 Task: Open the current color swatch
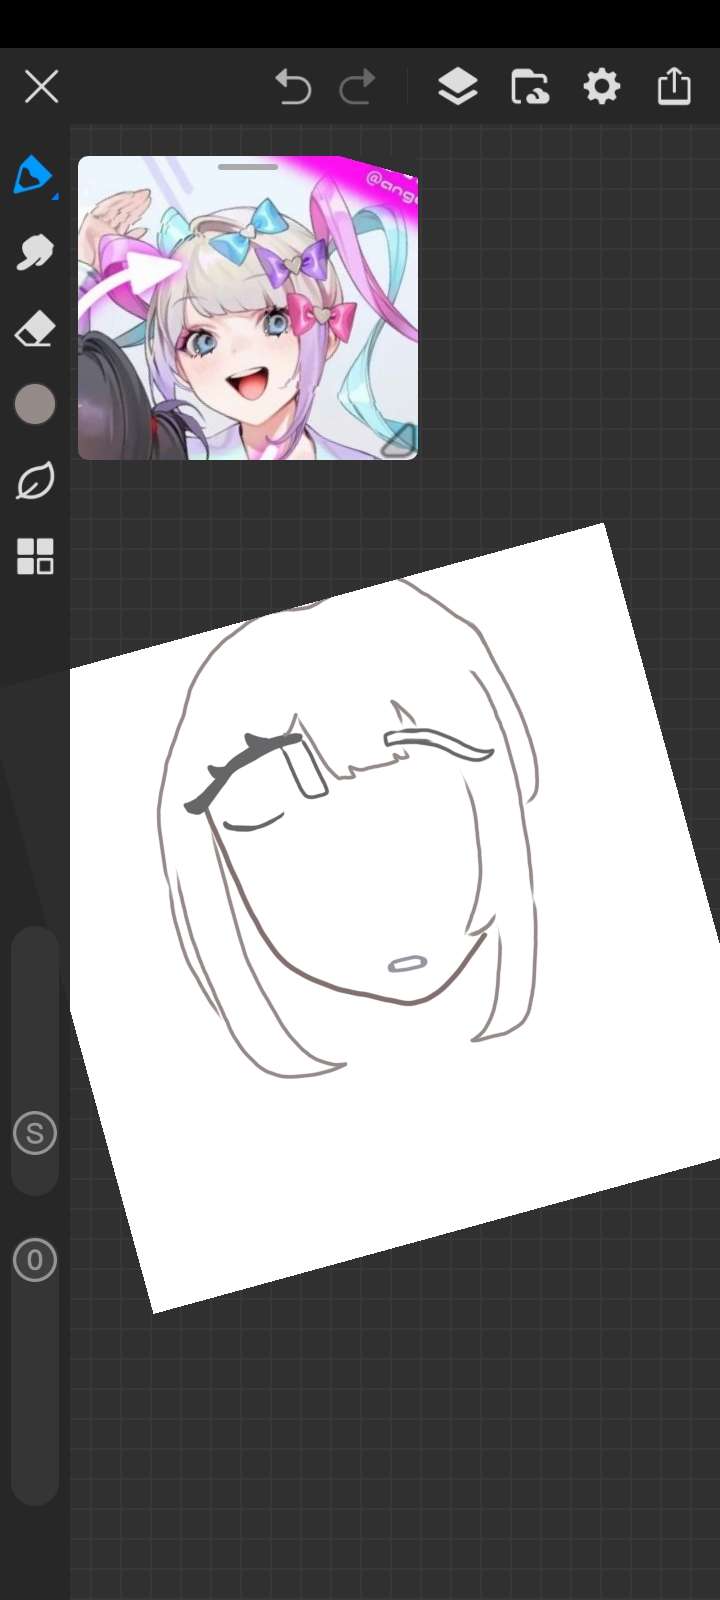[35, 404]
